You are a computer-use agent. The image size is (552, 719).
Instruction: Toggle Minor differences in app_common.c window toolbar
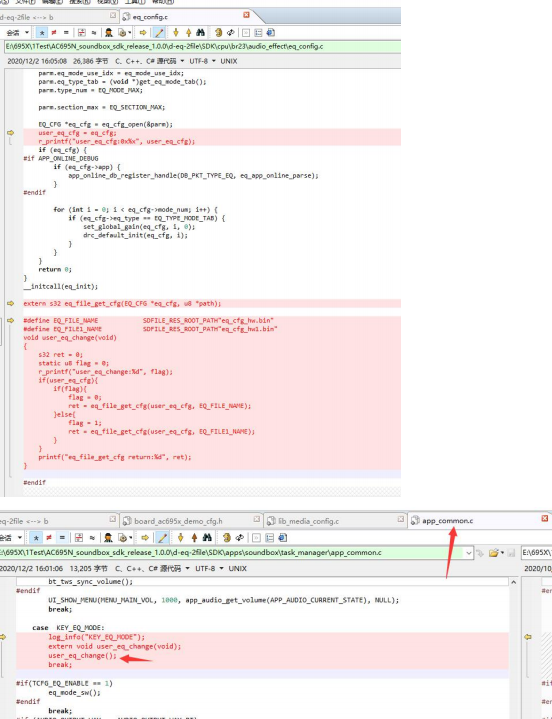pos(92,537)
